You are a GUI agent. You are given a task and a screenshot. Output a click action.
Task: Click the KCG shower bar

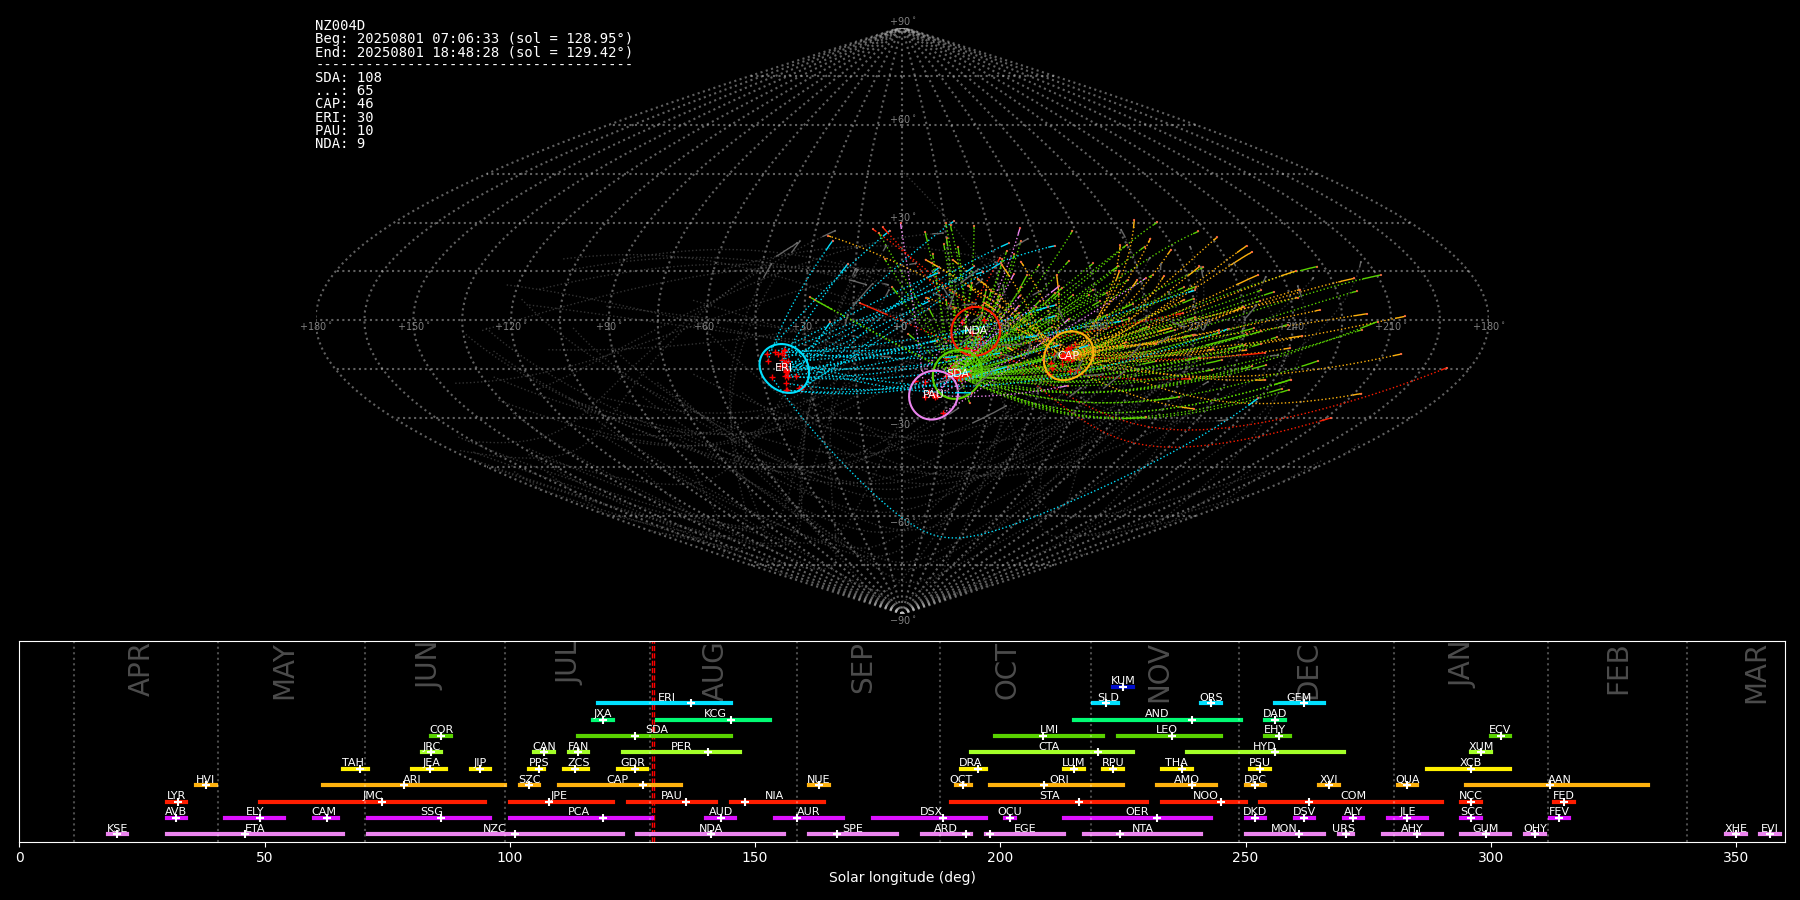713,720
